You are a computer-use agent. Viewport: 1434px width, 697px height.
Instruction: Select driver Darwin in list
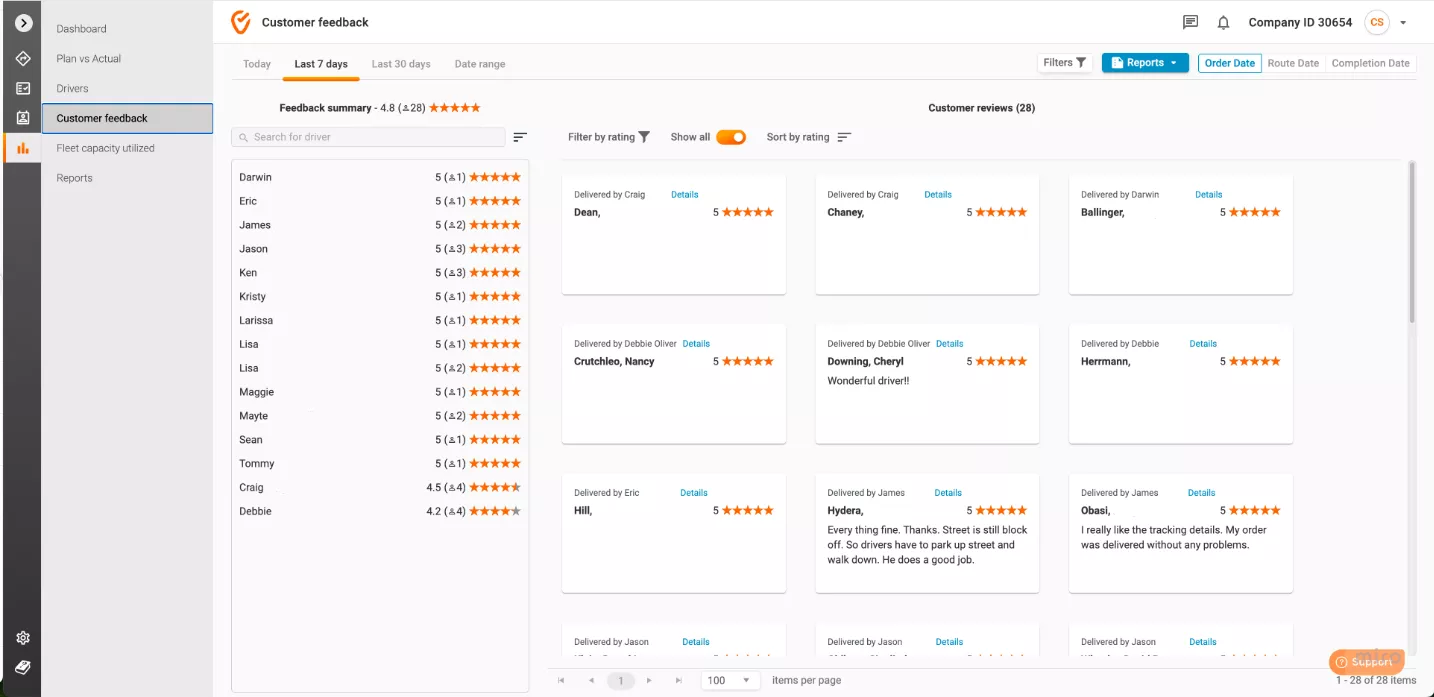coord(380,177)
